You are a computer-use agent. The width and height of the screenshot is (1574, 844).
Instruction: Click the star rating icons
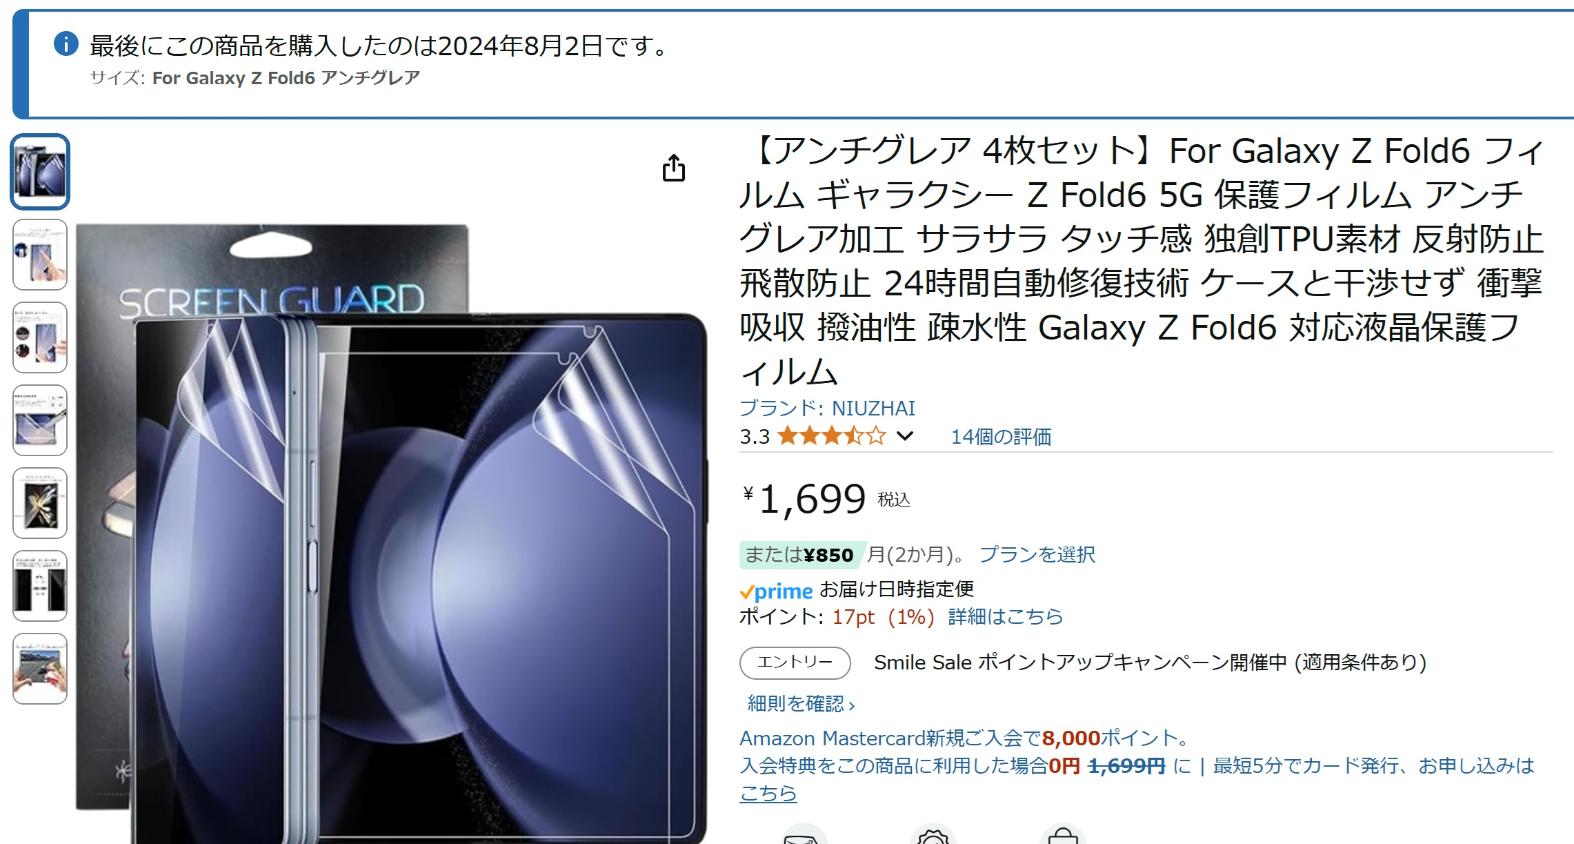point(832,436)
